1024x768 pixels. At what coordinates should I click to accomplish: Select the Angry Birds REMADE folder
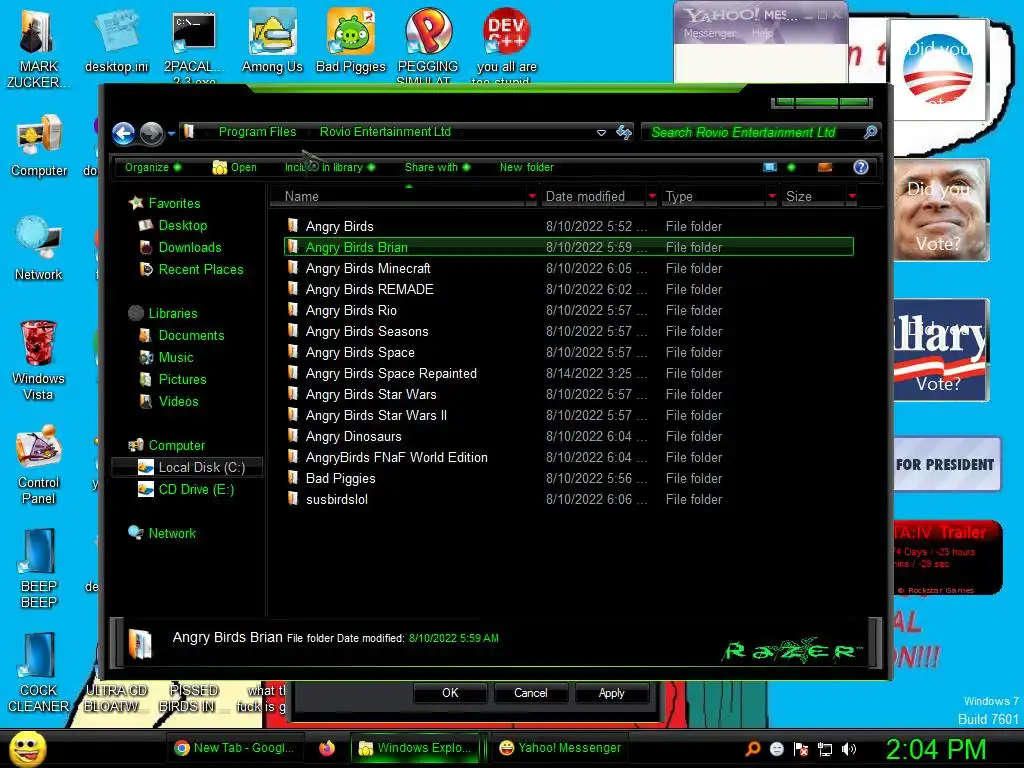569,289
